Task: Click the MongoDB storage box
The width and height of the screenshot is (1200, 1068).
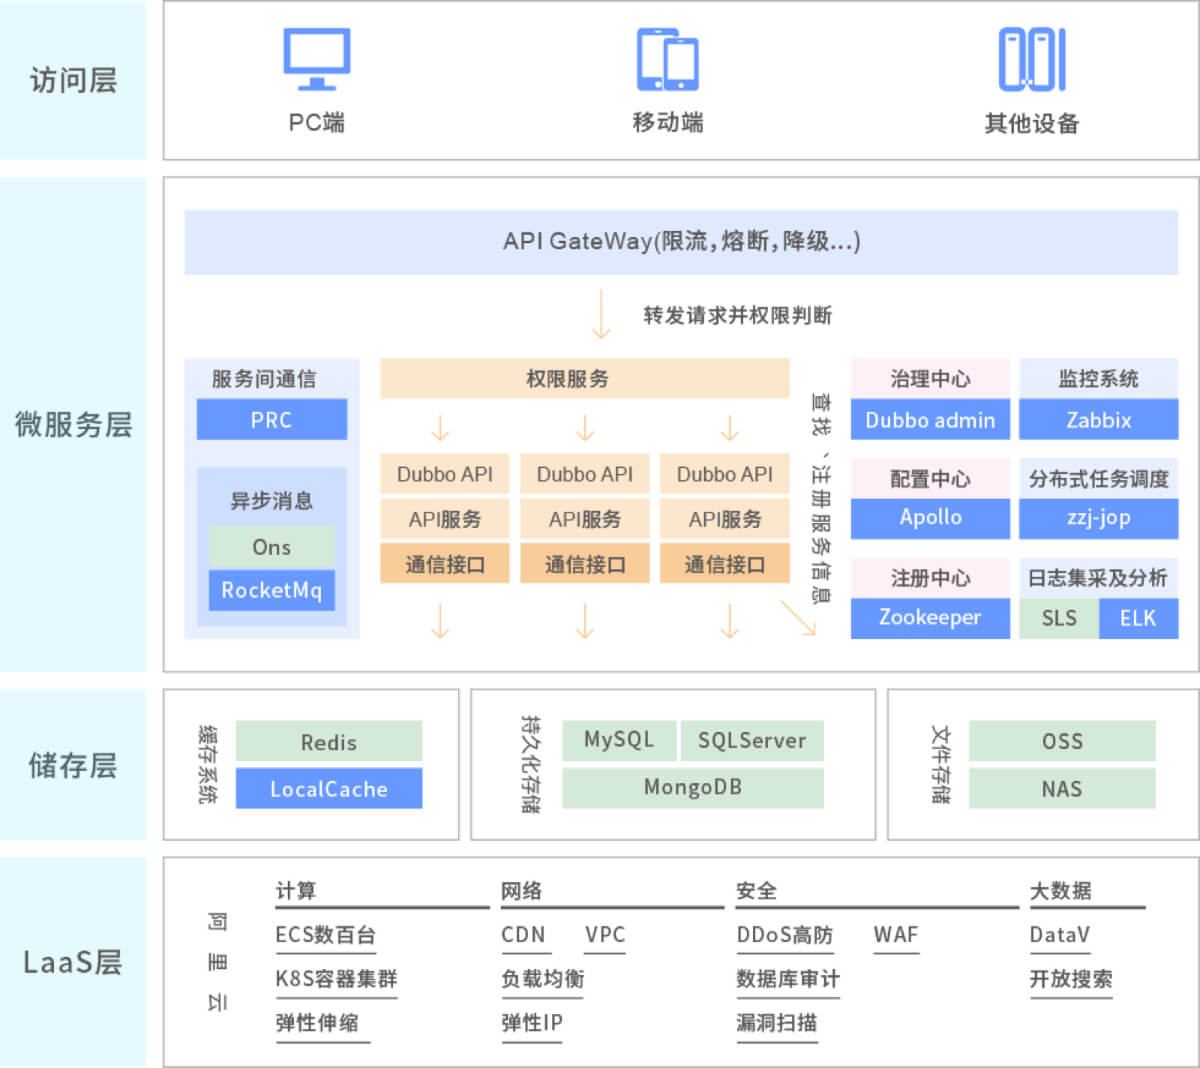Action: (692, 788)
